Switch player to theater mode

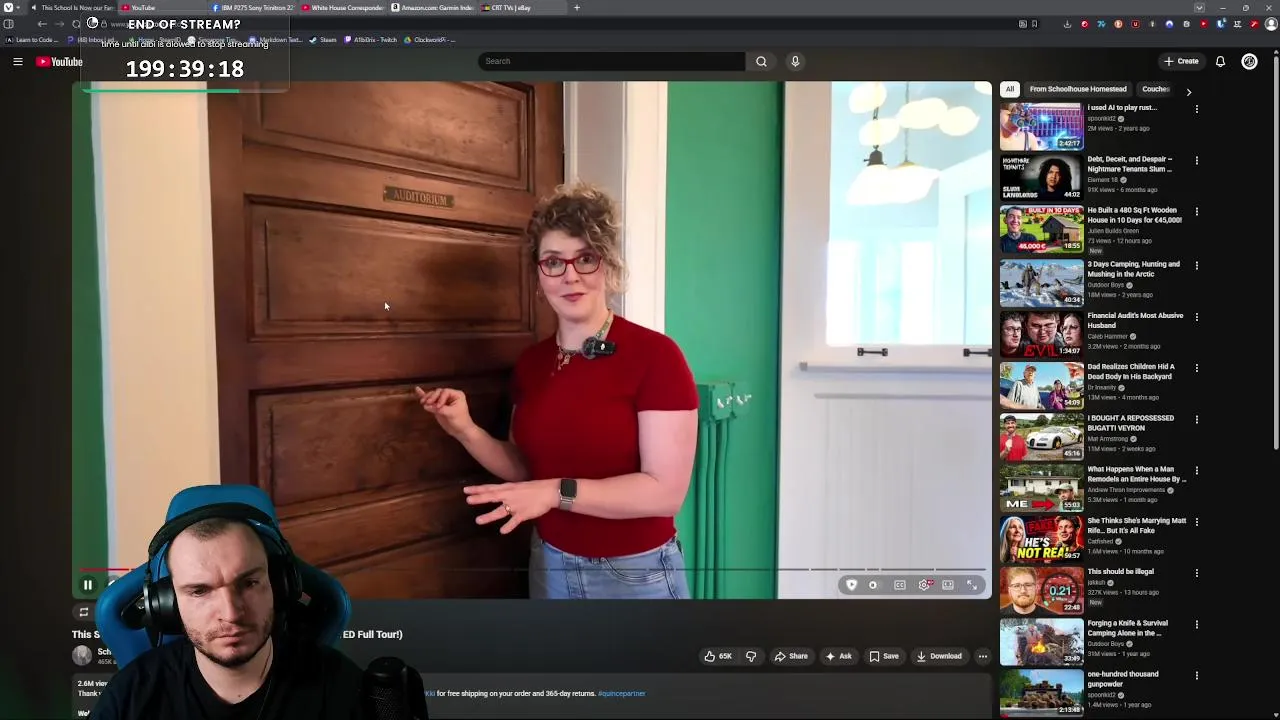tap(948, 585)
